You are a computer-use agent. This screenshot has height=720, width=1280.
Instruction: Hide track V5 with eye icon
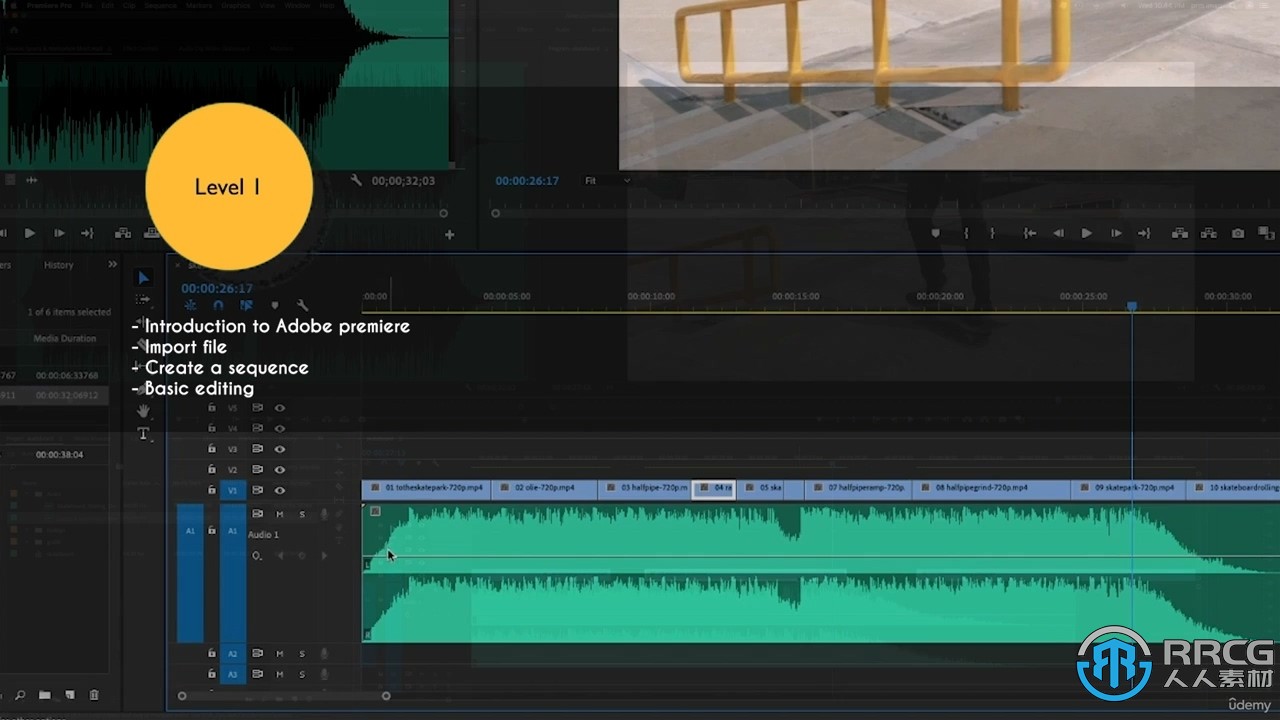tap(280, 408)
